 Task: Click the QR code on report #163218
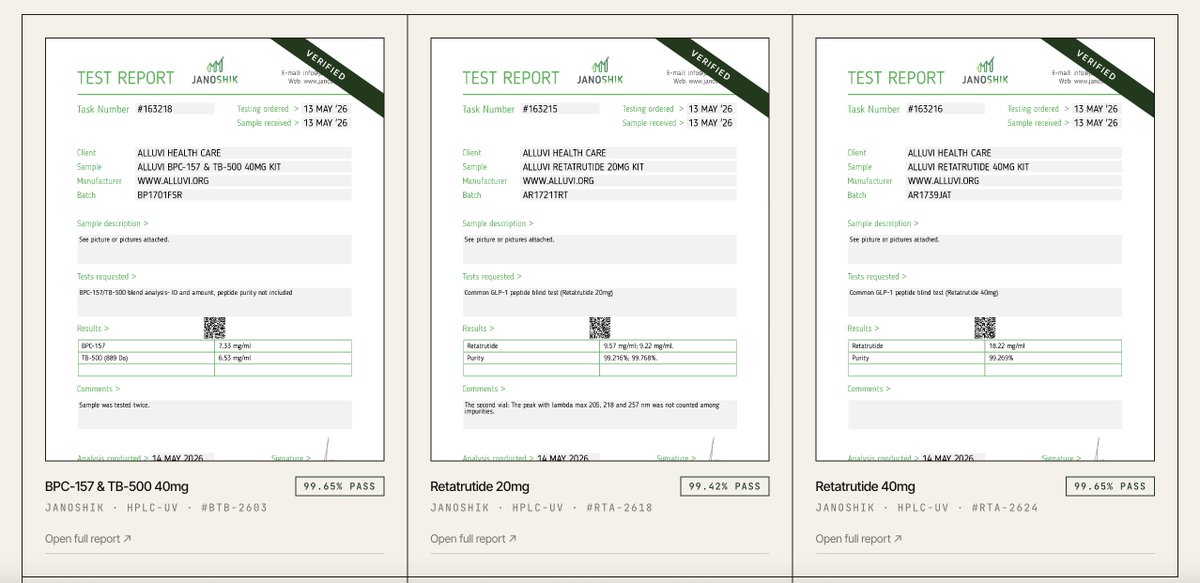[x=214, y=327]
